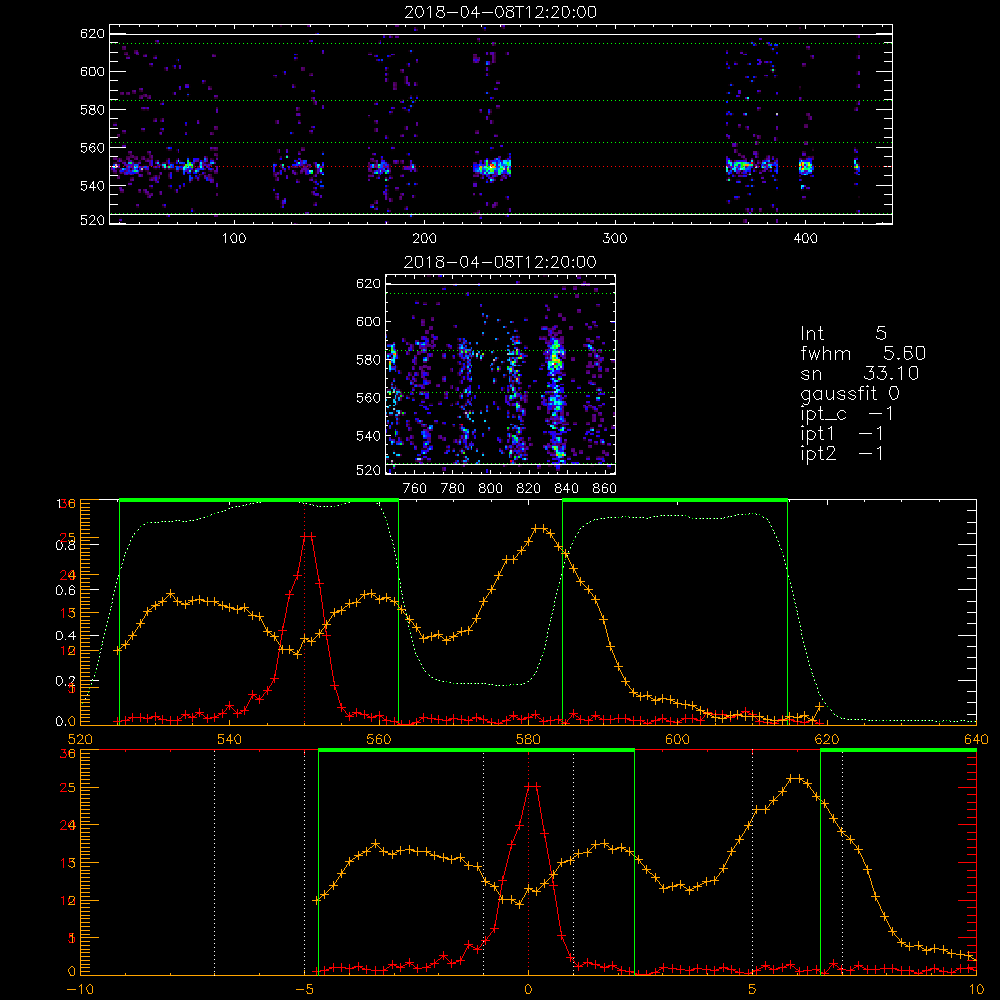This screenshot has width=1000, height=1000.
Task: Click x-axis label 560 of the profile plot
Action: (x=379, y=739)
